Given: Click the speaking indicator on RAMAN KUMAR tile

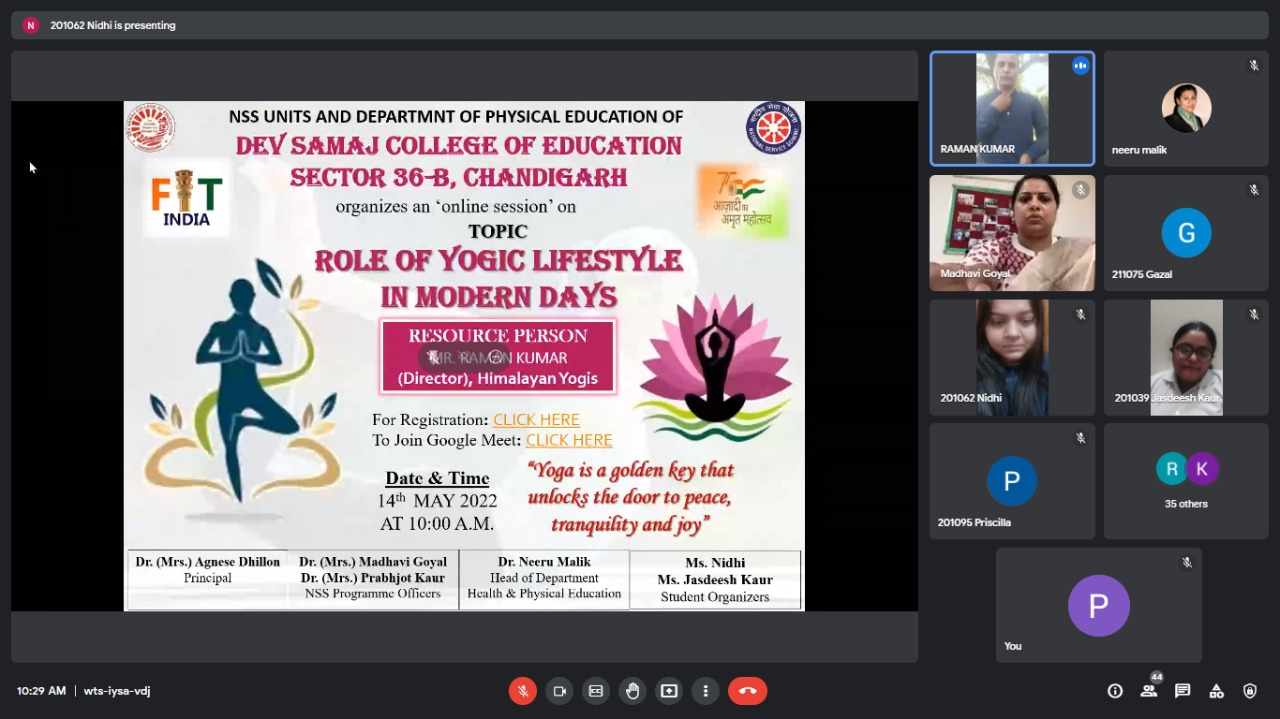Looking at the screenshot, I should click(x=1080, y=66).
